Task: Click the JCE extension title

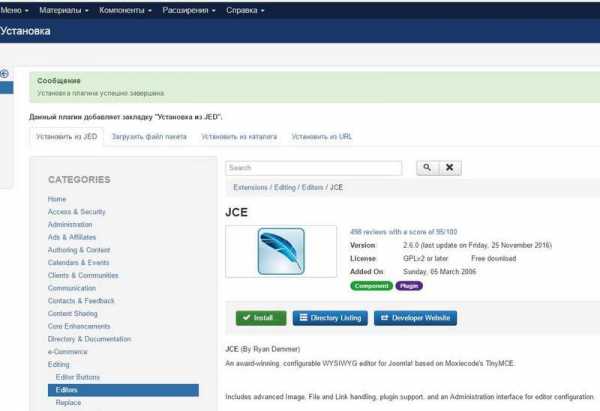Action: tap(236, 212)
